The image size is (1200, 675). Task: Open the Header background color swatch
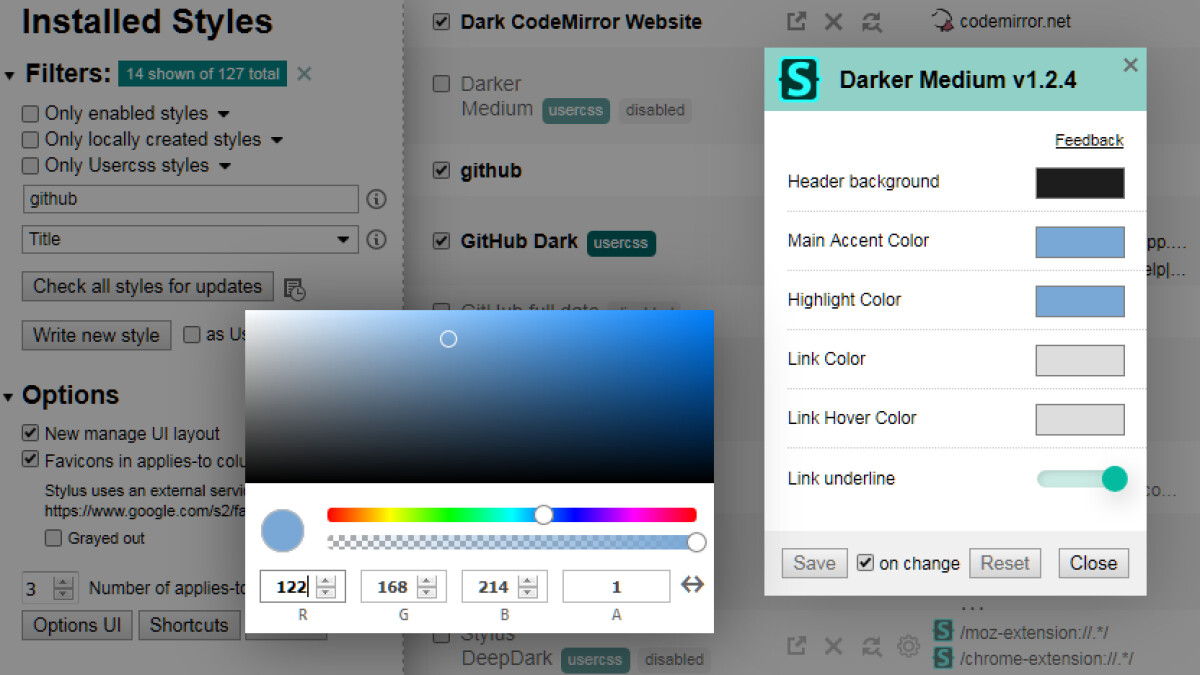pyautogui.click(x=1079, y=183)
